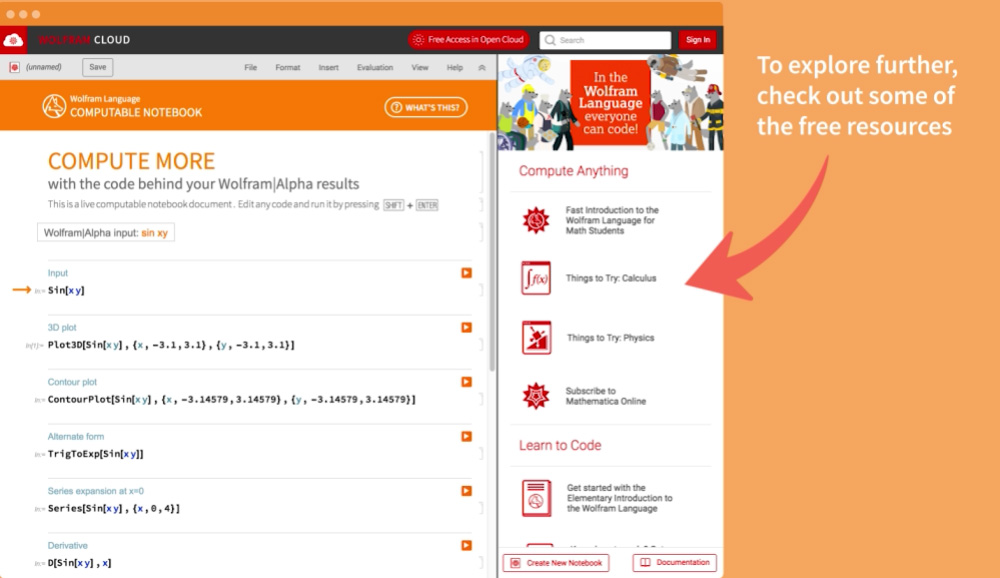The image size is (1000, 578).
Task: Click the Things to Try: Calculus icon
Action: pos(536,278)
